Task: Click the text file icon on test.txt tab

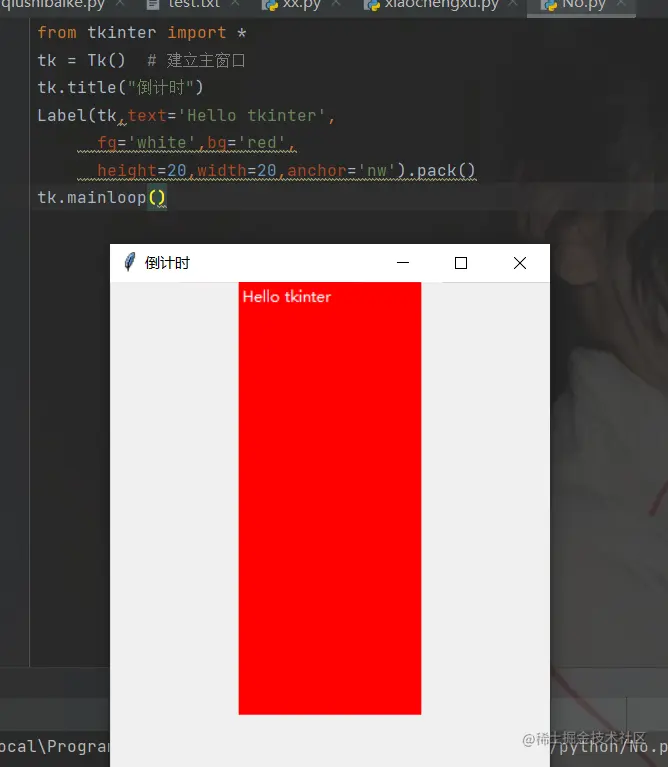Action: coord(153,4)
